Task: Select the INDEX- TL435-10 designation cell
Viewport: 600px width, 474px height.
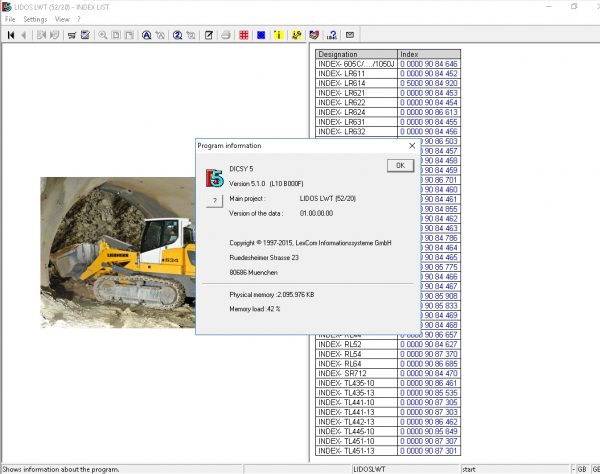Action: [357, 383]
